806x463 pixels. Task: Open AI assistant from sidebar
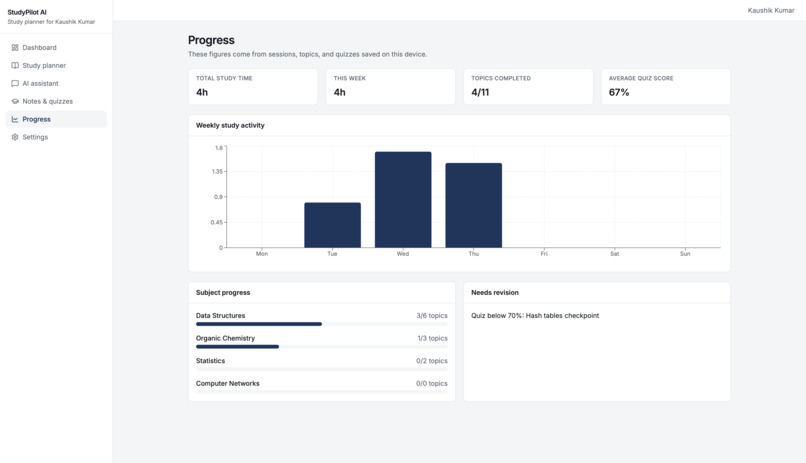(56, 83)
